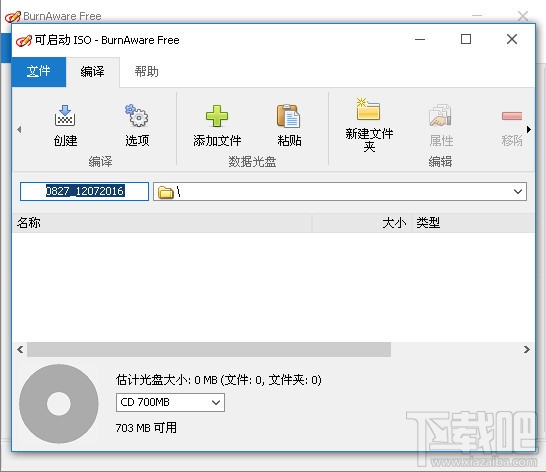Open 选项 (Options) gear icon
Image resolution: width=546 pixels, height=472 pixels.
point(137,116)
